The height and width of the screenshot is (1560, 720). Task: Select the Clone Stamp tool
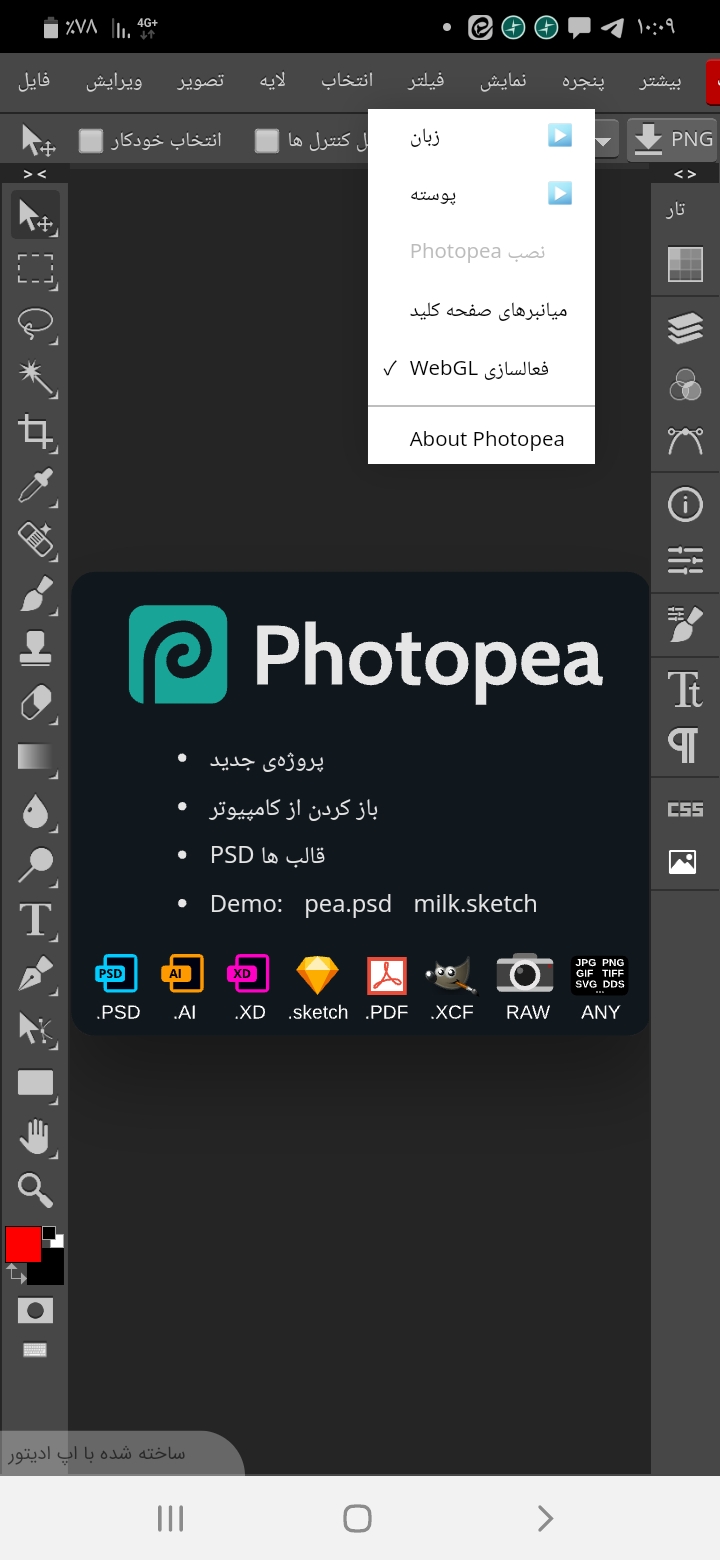click(35, 649)
